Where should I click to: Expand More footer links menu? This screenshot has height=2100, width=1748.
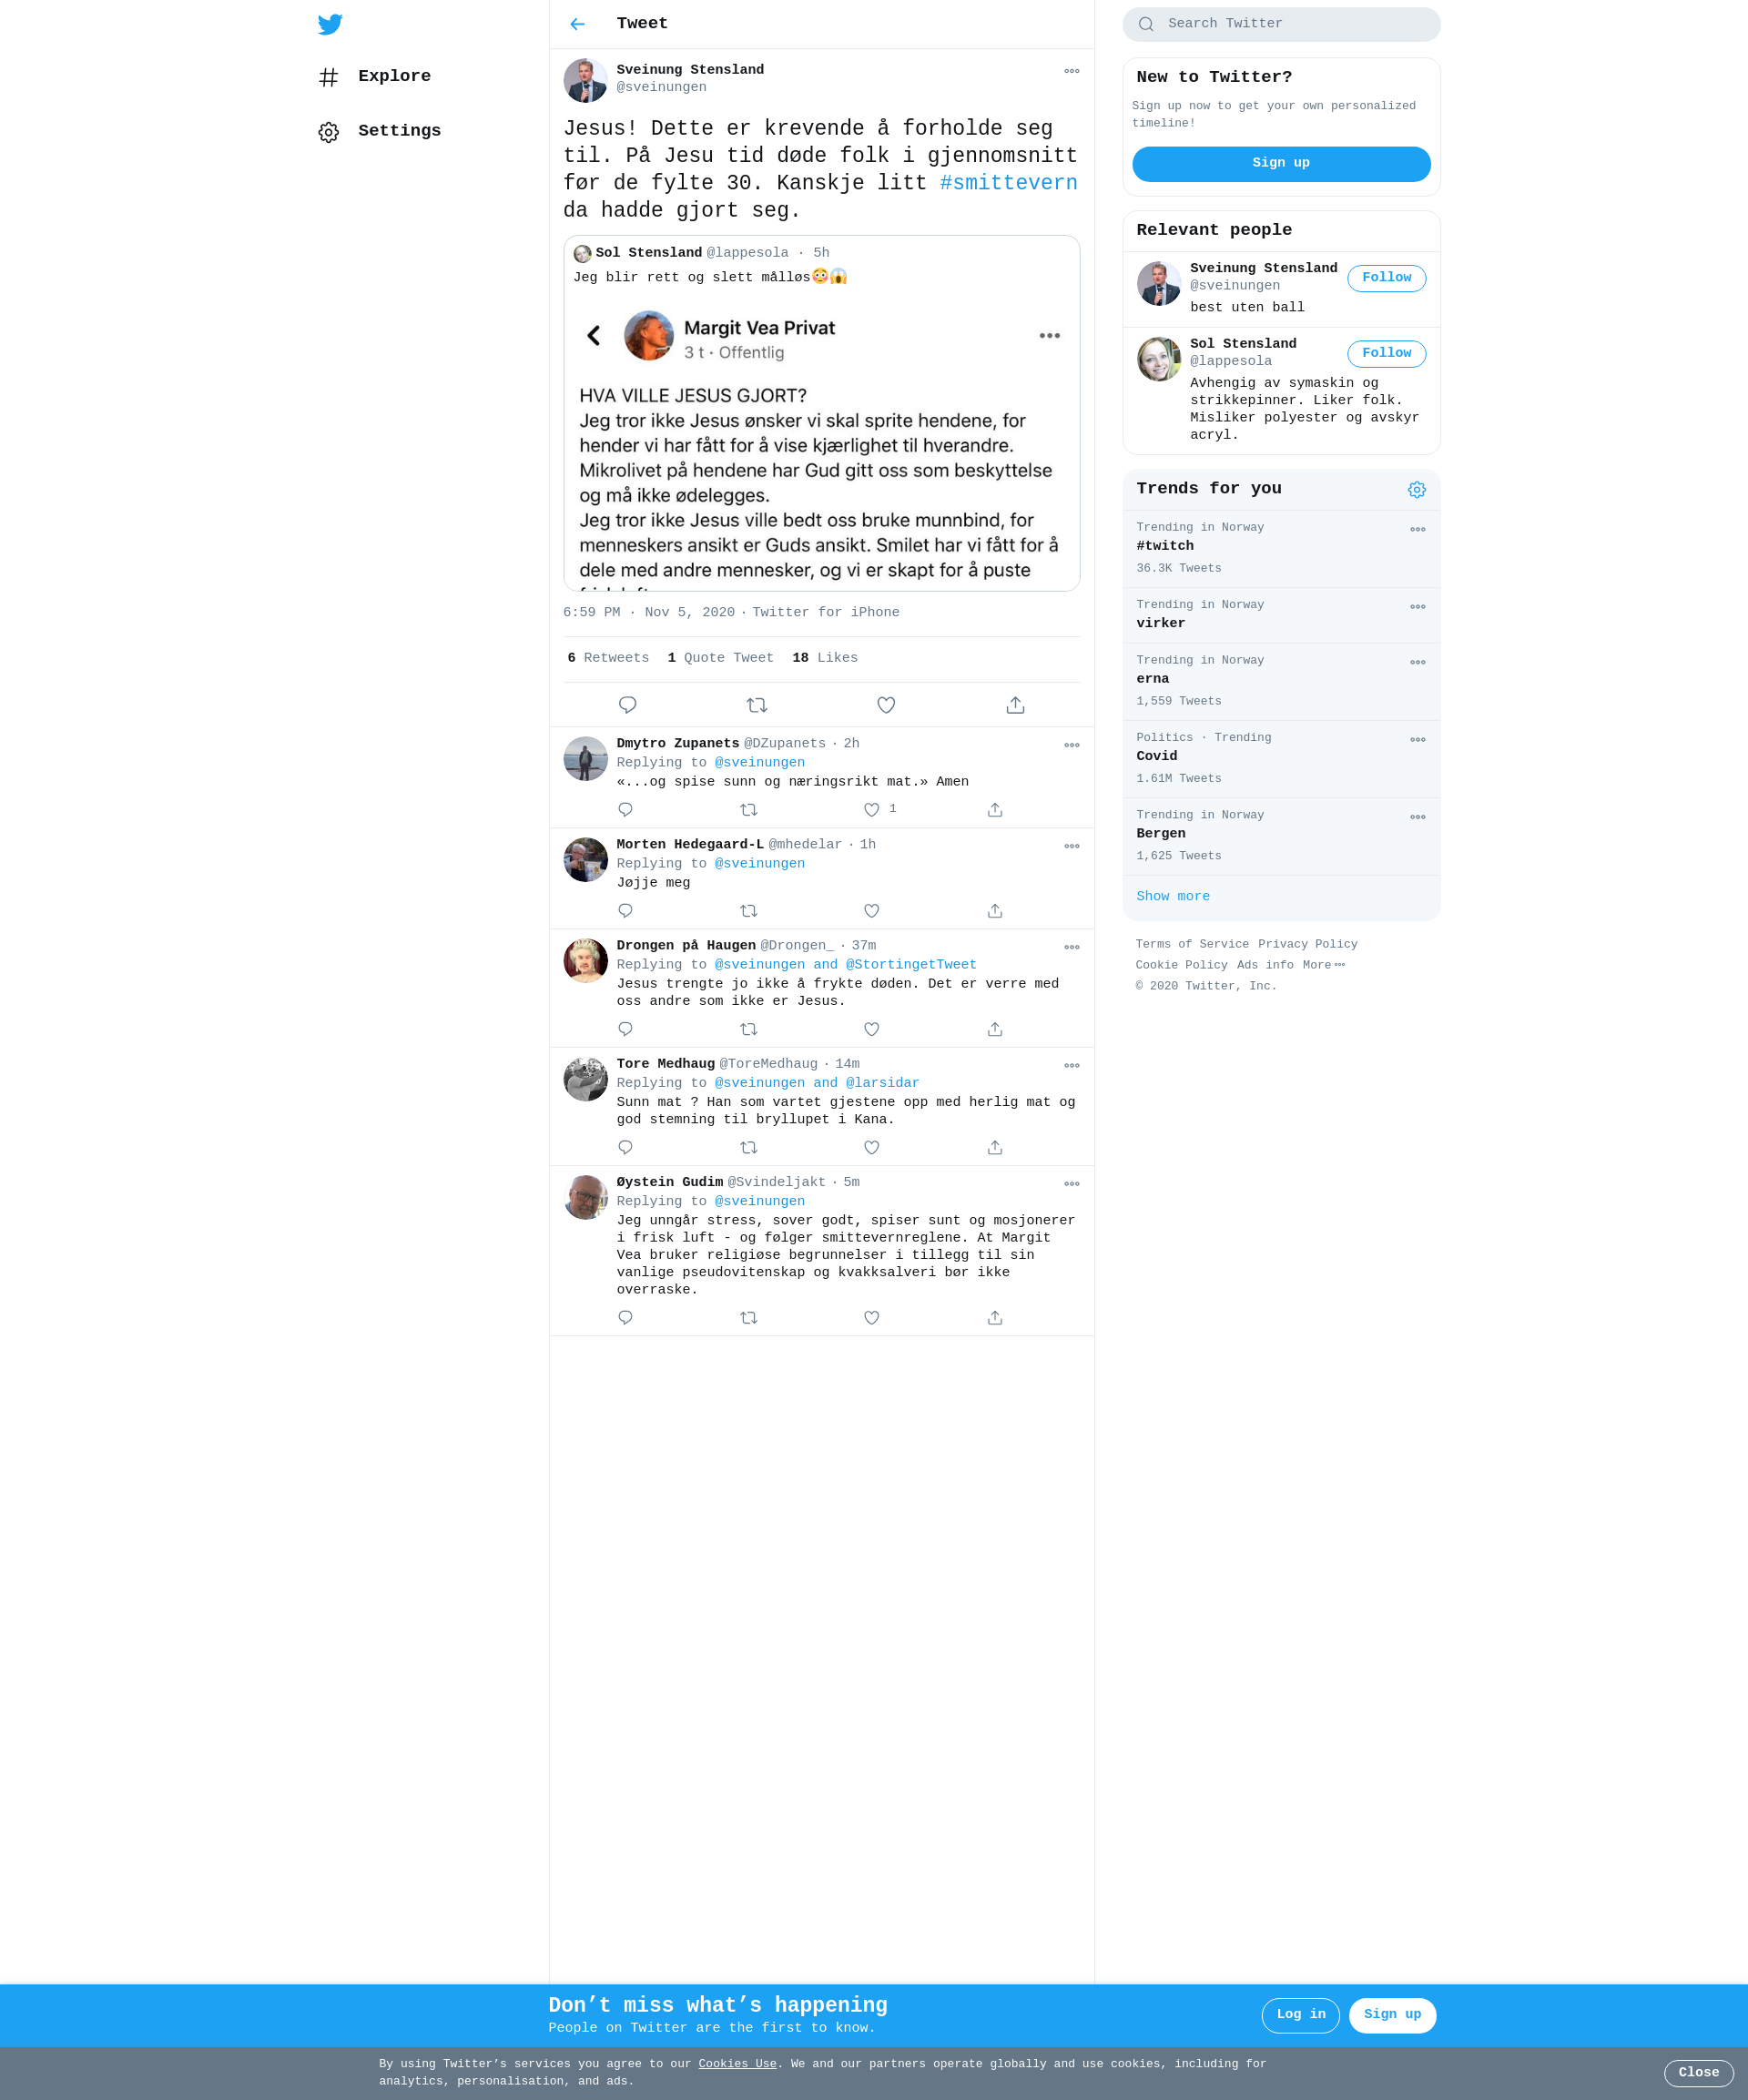[x=1323, y=965]
